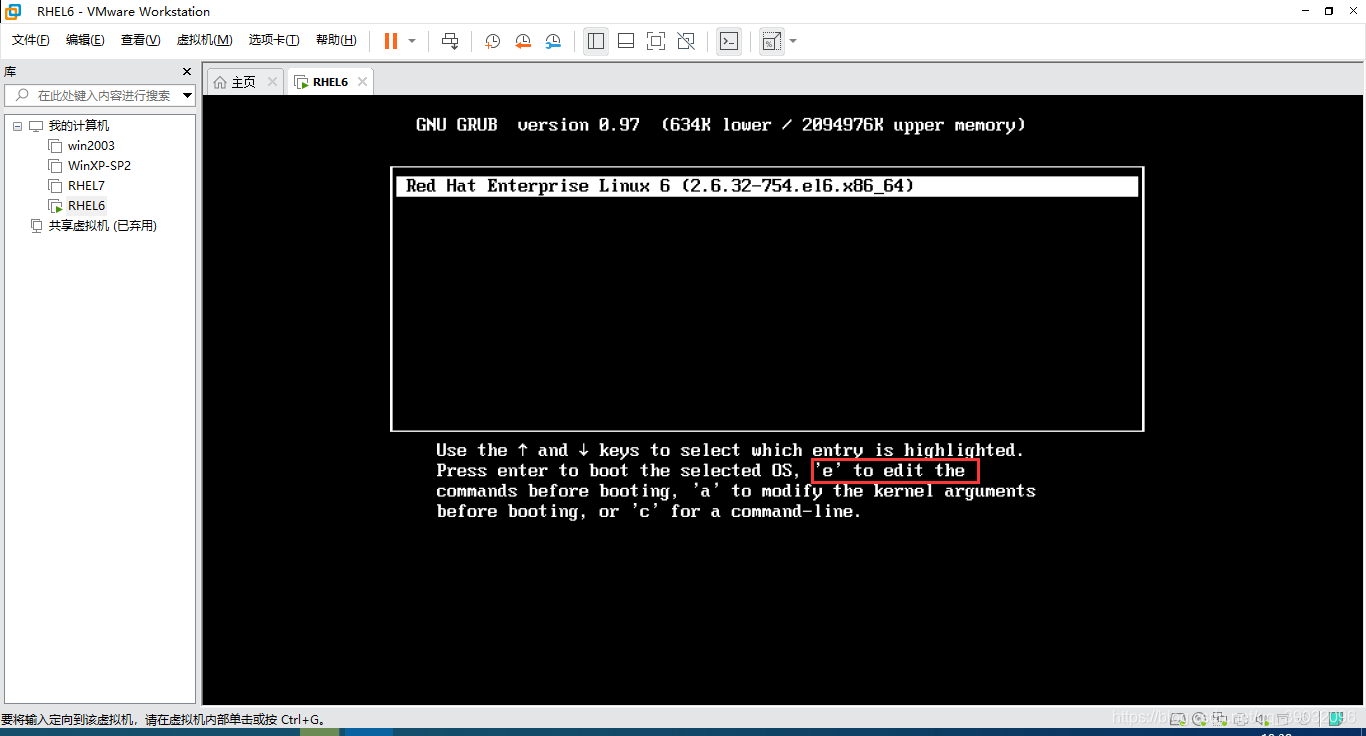The width and height of the screenshot is (1366, 736).
Task: Open the stretch display options dropdown
Action: tap(793, 41)
